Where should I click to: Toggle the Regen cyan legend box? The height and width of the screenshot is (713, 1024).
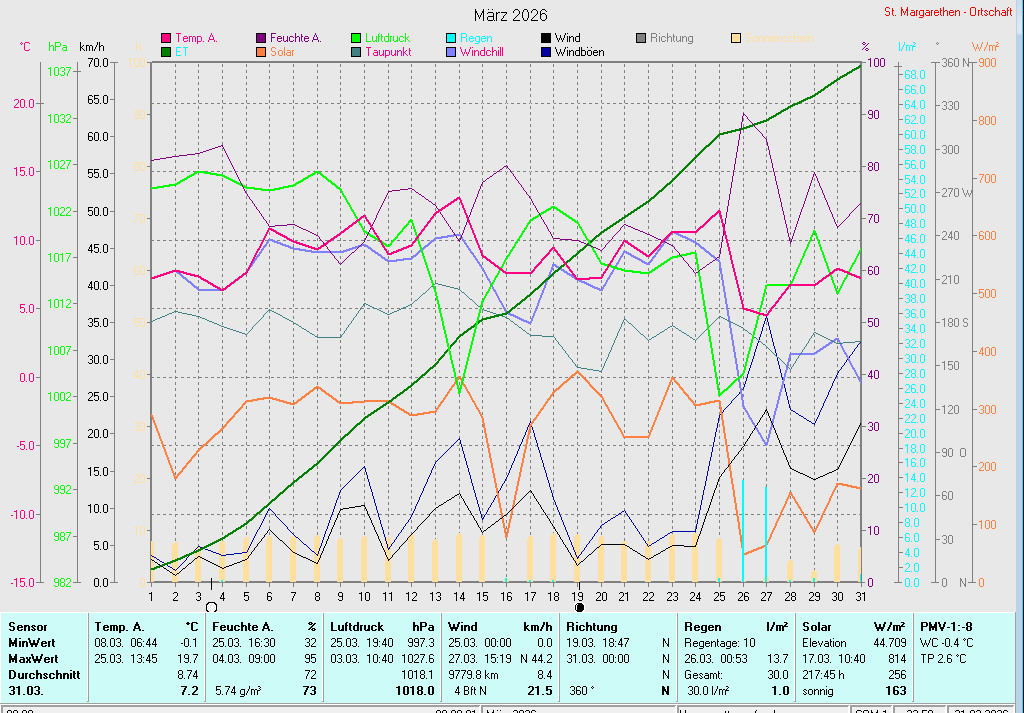451,38
